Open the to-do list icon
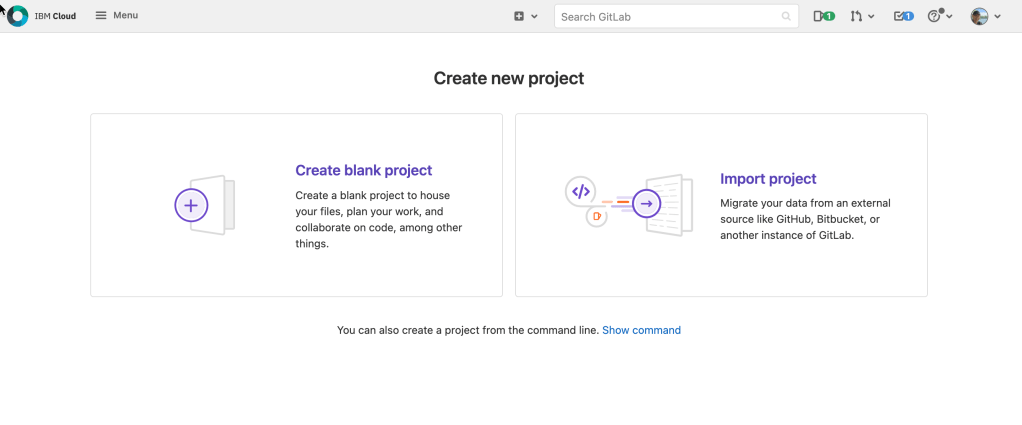This screenshot has height=425, width=1022. point(903,16)
